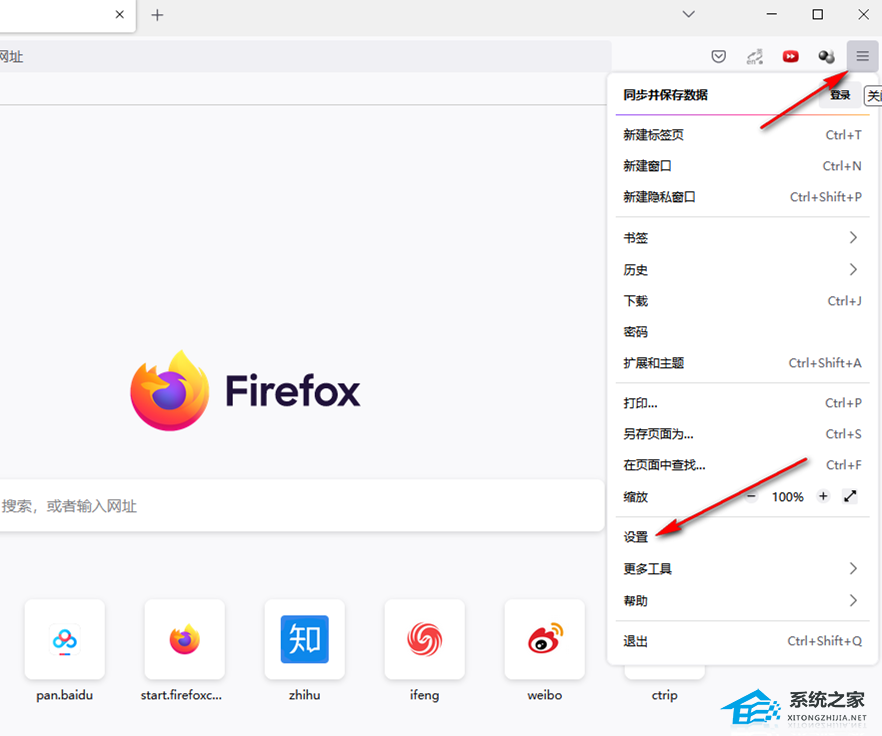Expand the 书签 bookmarks submenu
882x736 pixels.
(x=742, y=238)
